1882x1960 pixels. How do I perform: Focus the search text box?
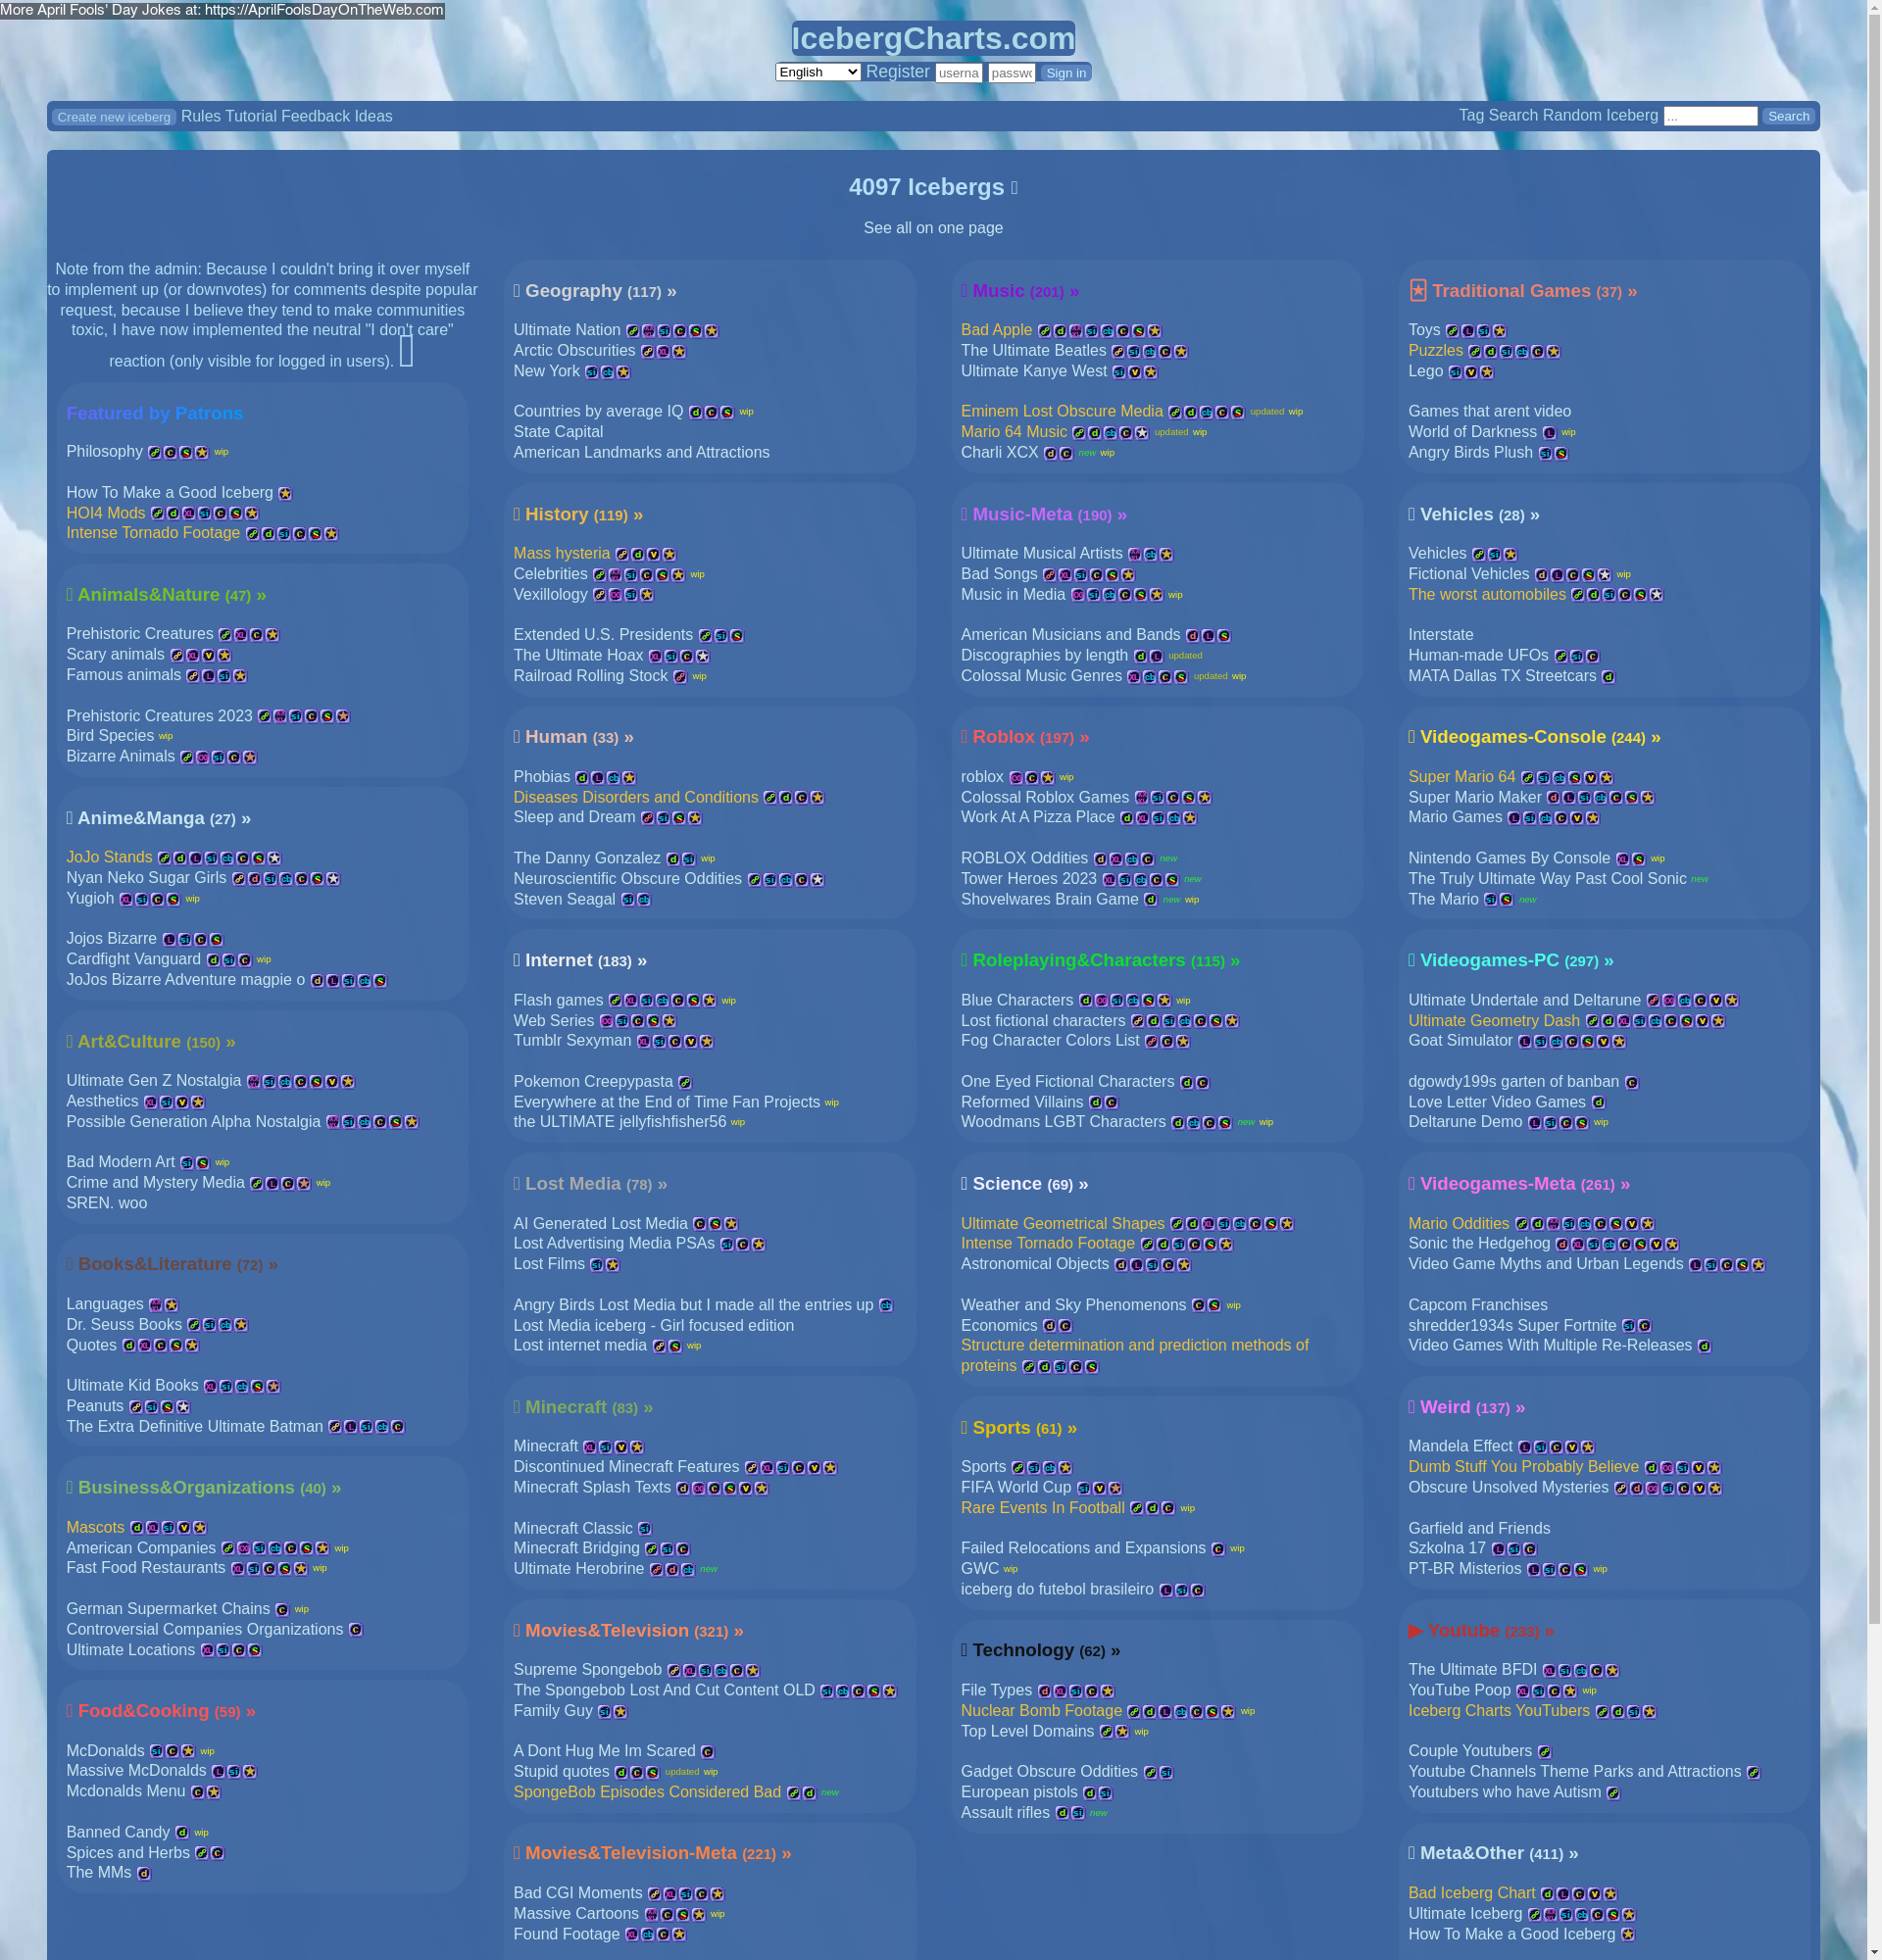coord(1710,116)
